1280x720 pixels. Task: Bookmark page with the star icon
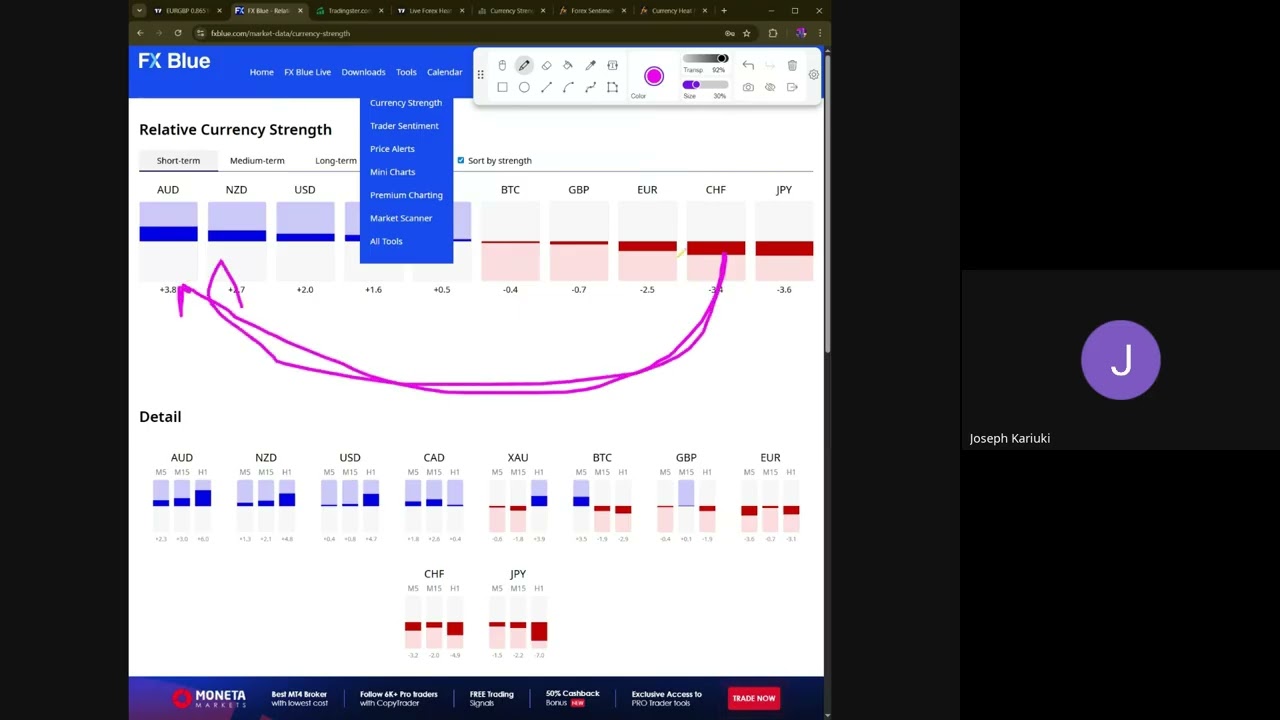point(746,33)
